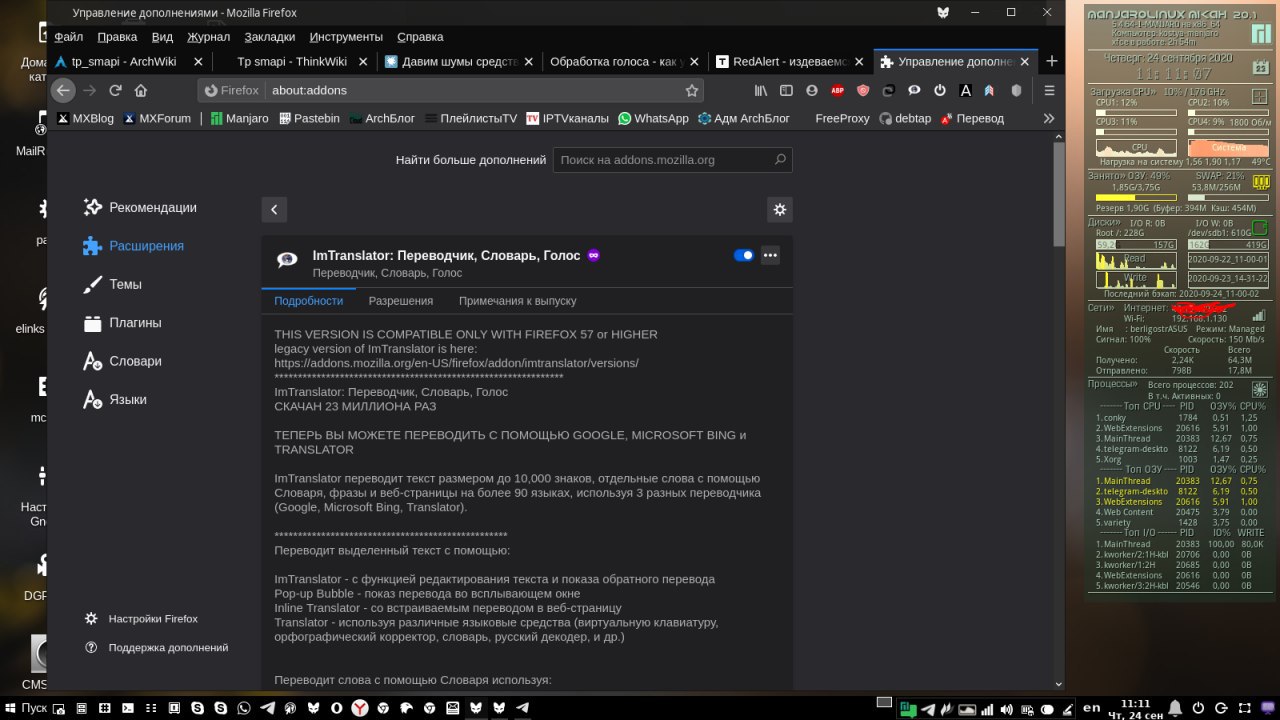
Task: Open the Журнал menu
Action: (209, 37)
